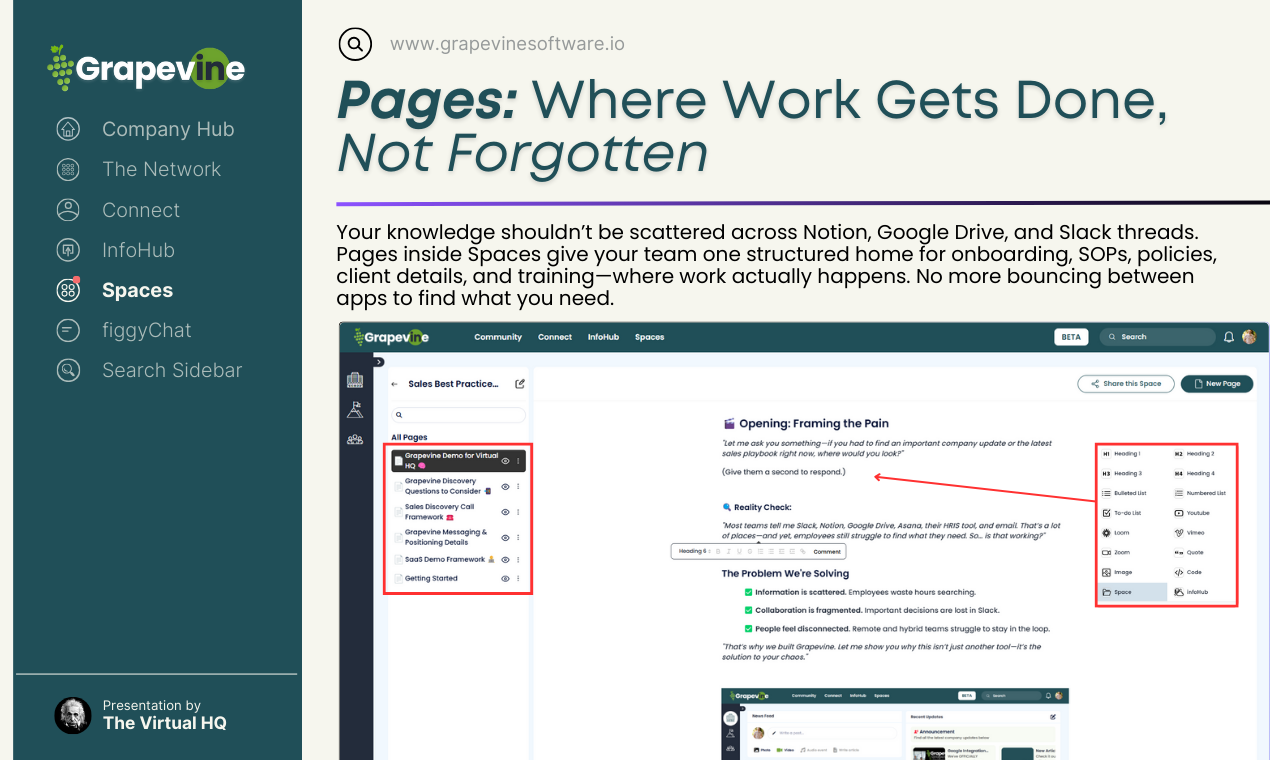Open options menu for Grapevine Messaging & Positioning
Viewport: 1270px width, 760px height.
point(518,538)
